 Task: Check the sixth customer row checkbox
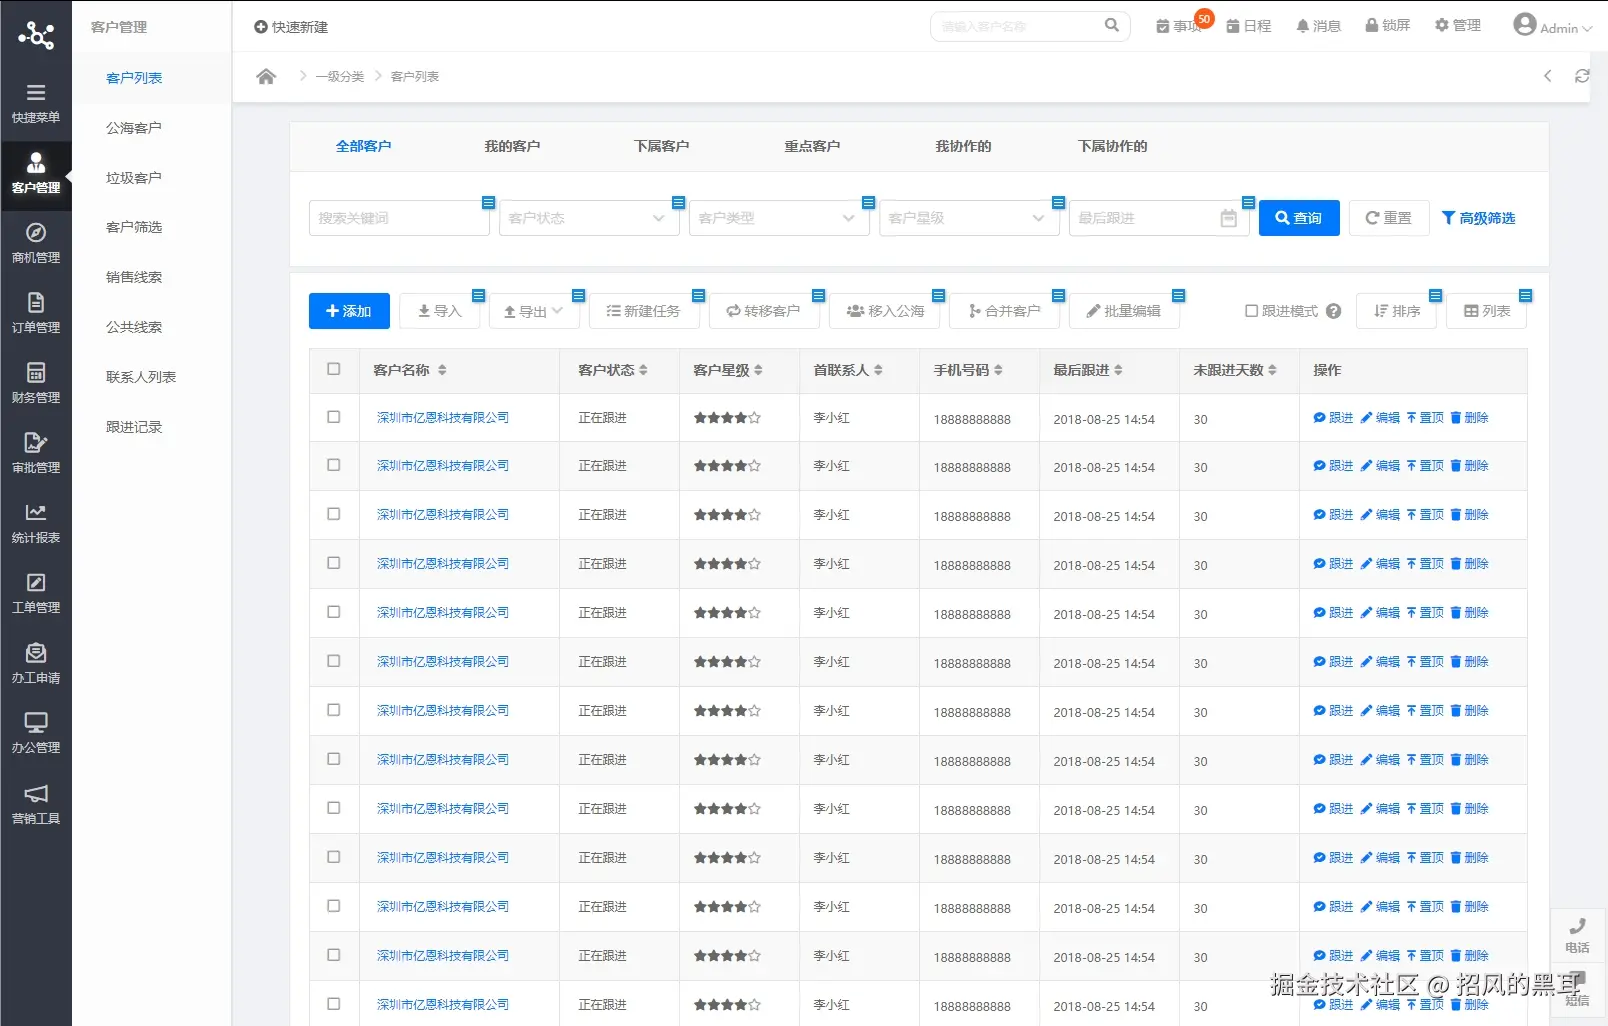pyautogui.click(x=334, y=661)
